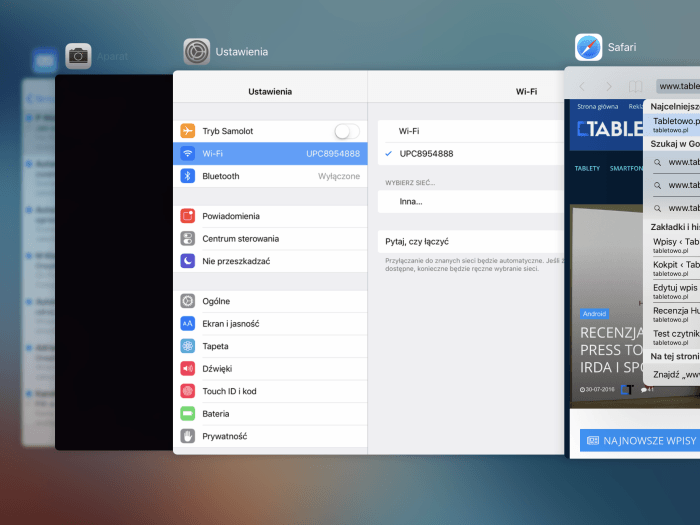Open Prywatność settings

click(x=270, y=436)
